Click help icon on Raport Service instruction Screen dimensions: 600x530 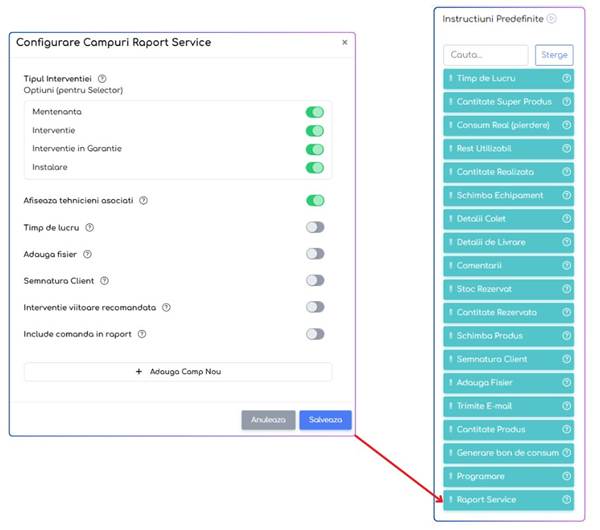click(x=566, y=499)
